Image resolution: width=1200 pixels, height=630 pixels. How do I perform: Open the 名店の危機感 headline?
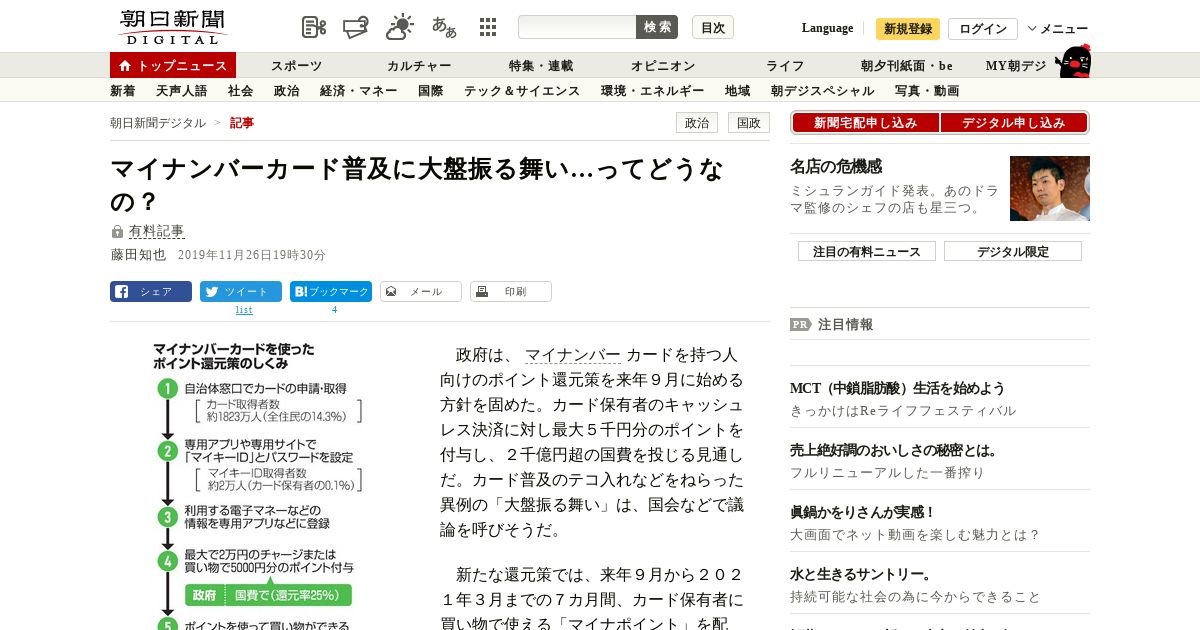pyautogui.click(x=836, y=167)
